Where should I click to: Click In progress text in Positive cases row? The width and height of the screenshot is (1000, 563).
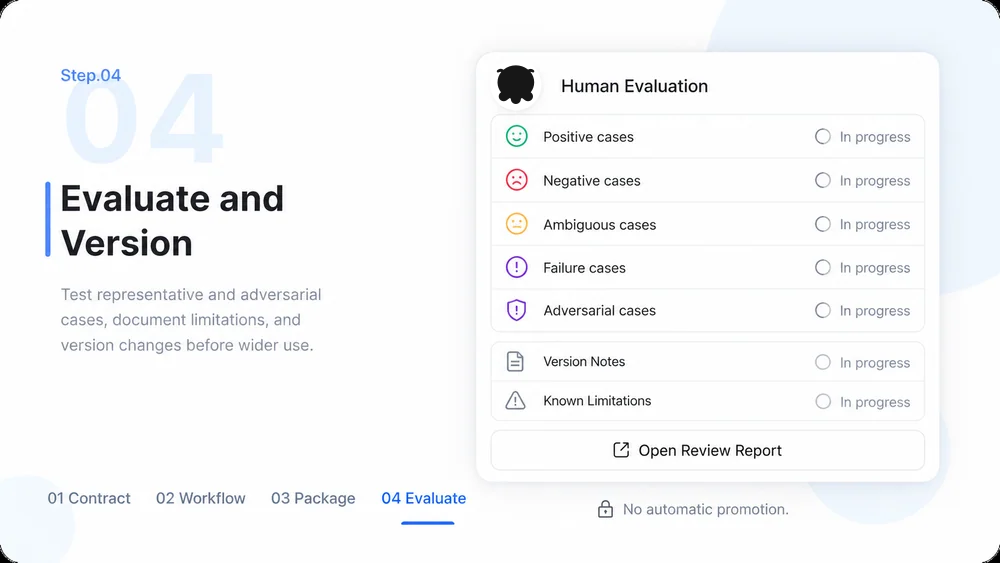[874, 137]
